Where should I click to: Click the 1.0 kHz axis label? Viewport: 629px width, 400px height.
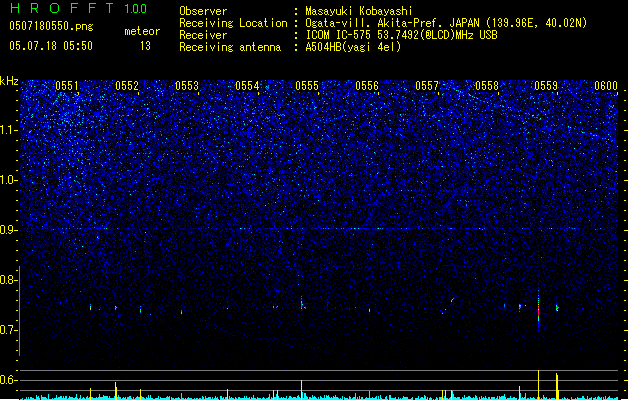point(9,180)
